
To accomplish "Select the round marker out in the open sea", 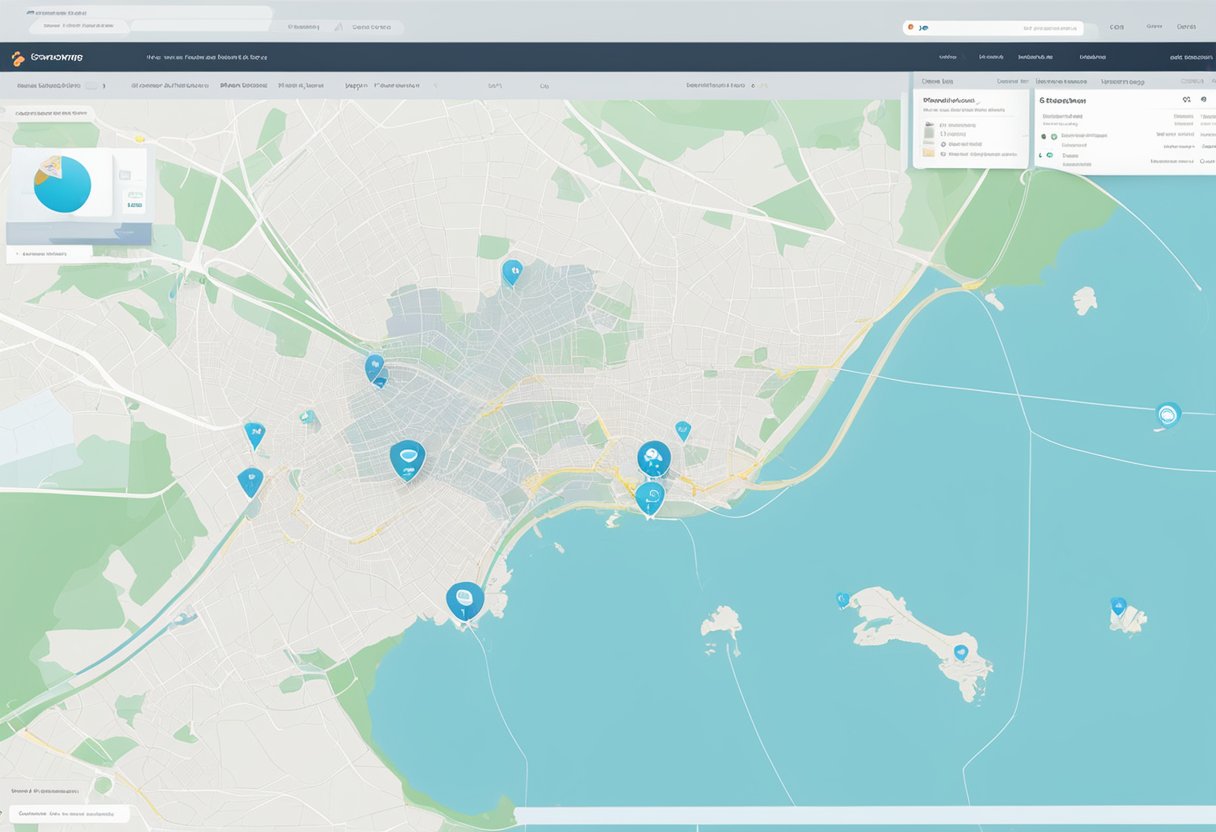I will 1168,414.
